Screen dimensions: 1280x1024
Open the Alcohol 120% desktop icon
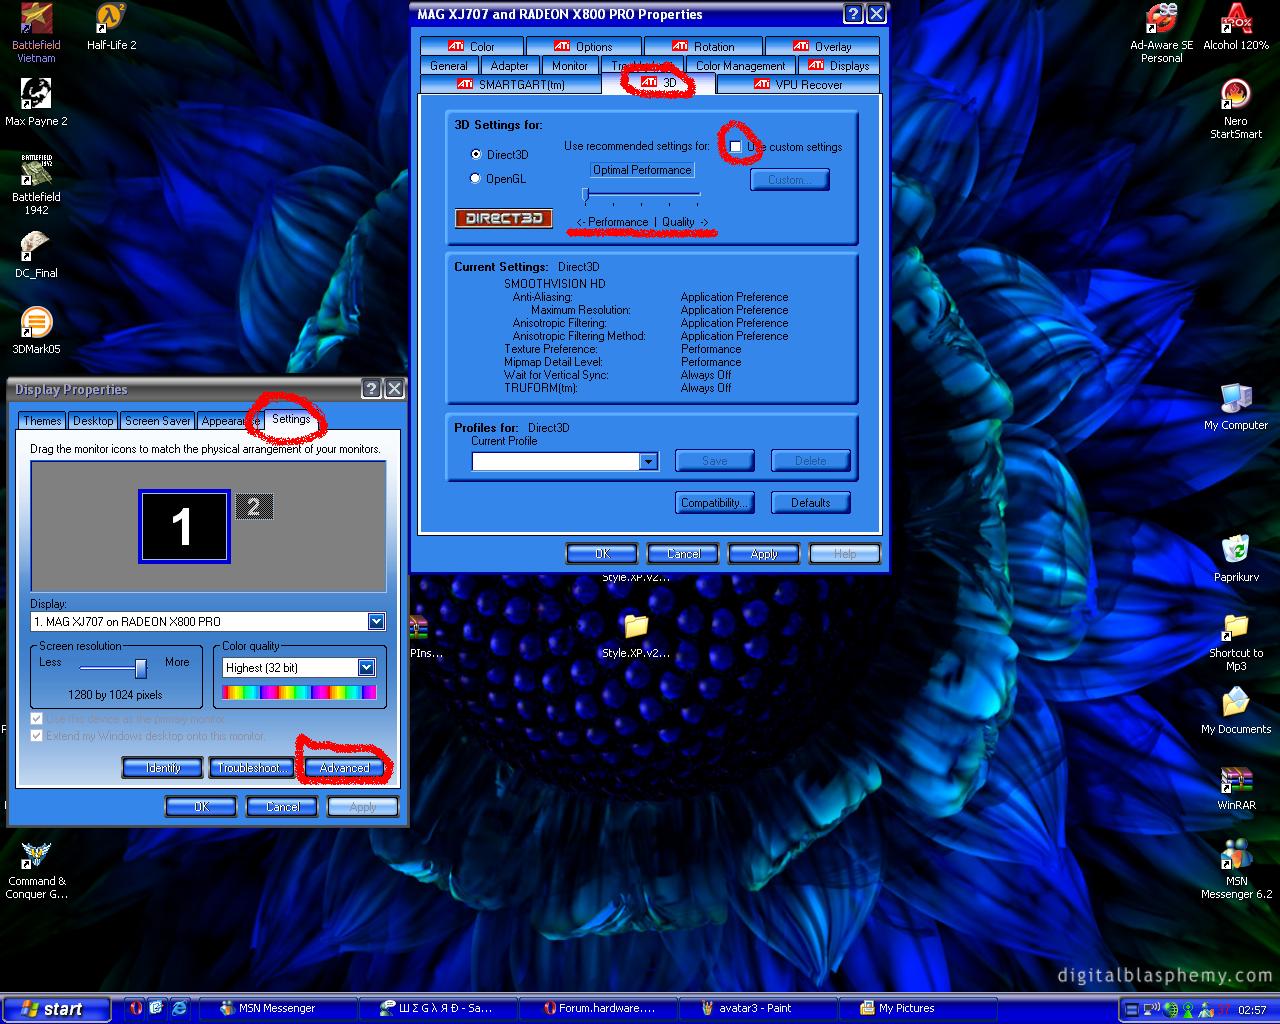pyautogui.click(x=1236, y=27)
